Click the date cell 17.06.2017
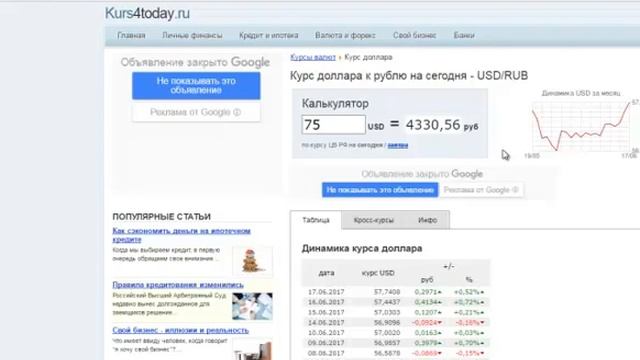This screenshot has height=360, width=640. [x=326, y=292]
